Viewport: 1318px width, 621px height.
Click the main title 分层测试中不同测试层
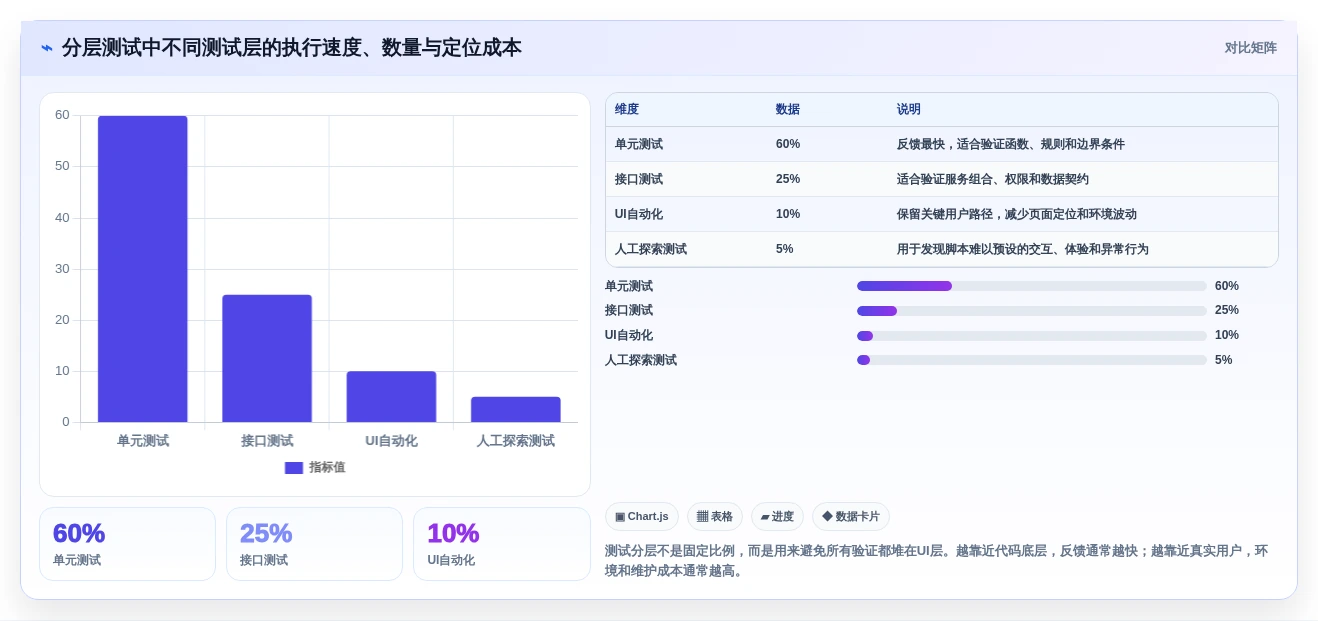[292, 47]
